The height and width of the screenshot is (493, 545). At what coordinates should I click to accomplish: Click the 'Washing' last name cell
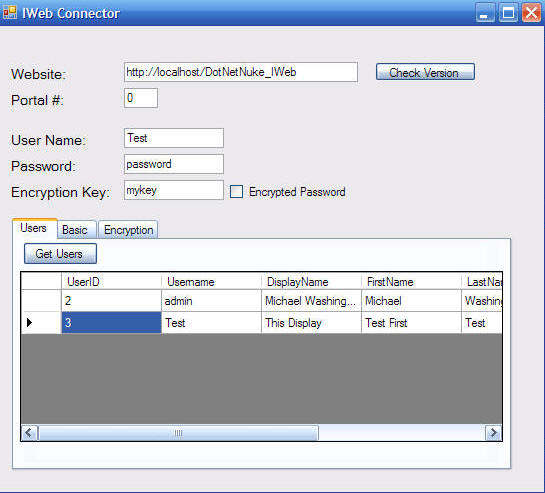click(x=482, y=301)
